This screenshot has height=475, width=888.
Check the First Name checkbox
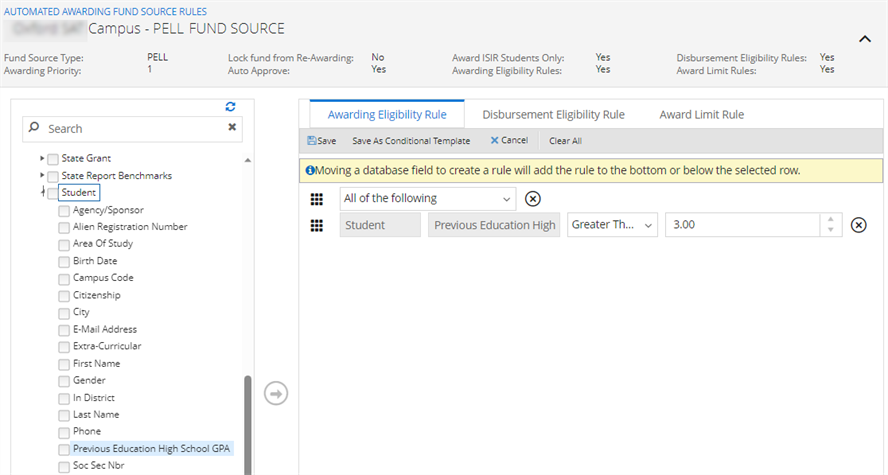pos(64,364)
